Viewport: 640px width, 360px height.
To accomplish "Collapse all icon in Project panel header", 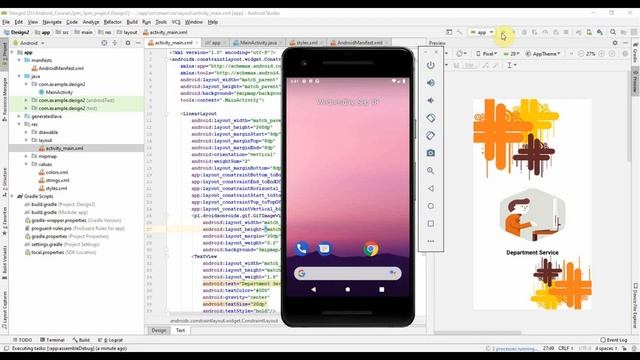I will (115, 43).
